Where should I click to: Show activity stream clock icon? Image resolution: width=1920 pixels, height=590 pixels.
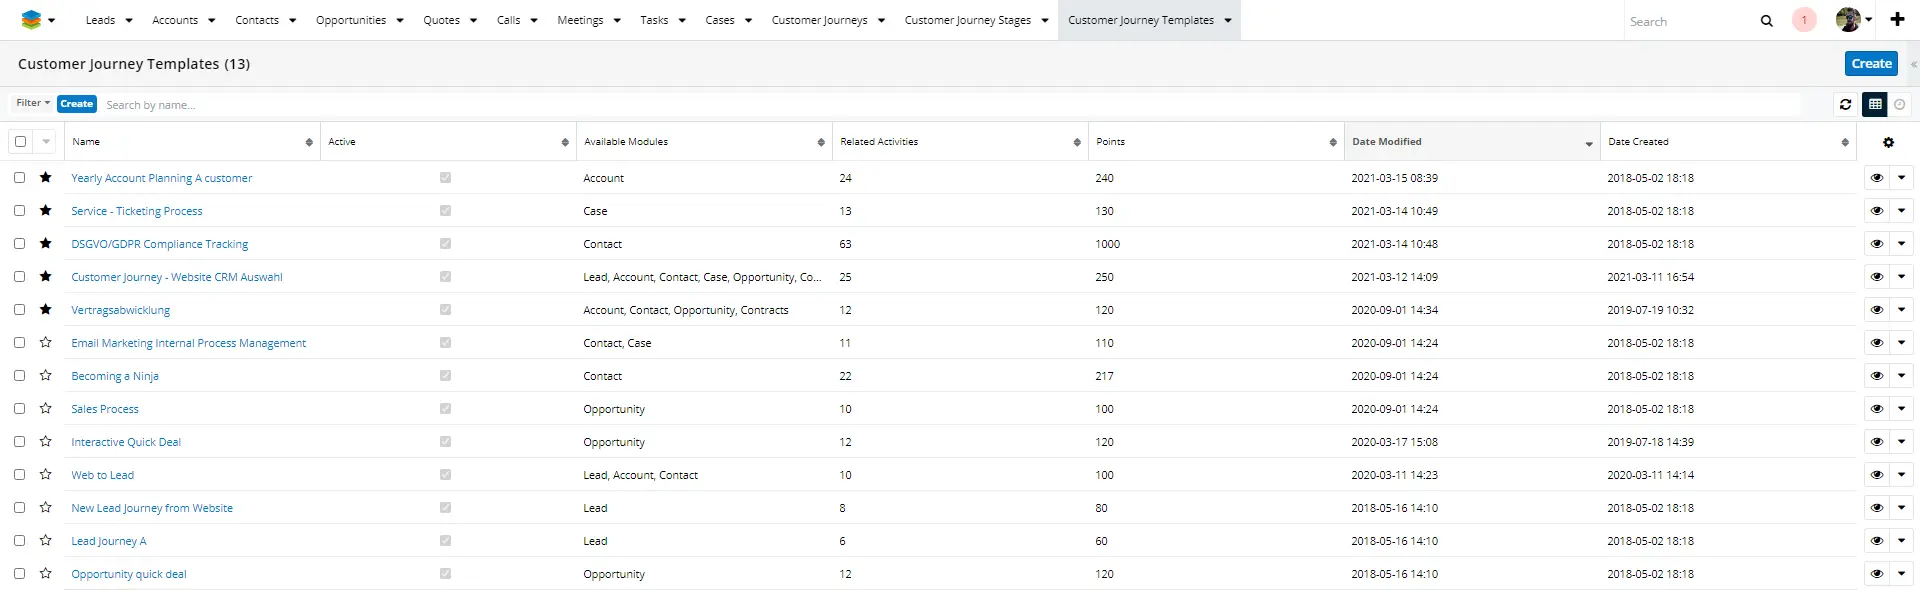[1899, 104]
